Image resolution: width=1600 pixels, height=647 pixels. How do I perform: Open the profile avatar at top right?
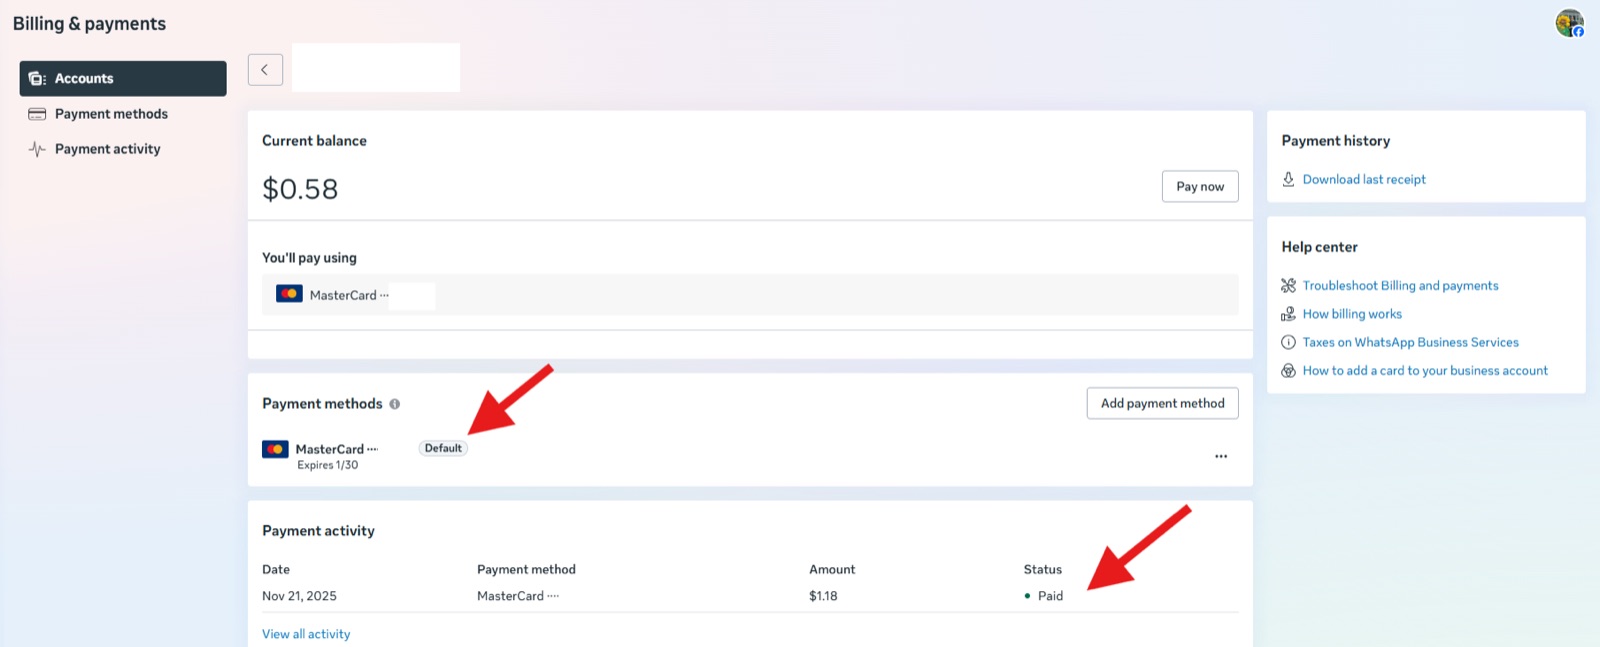click(1569, 23)
